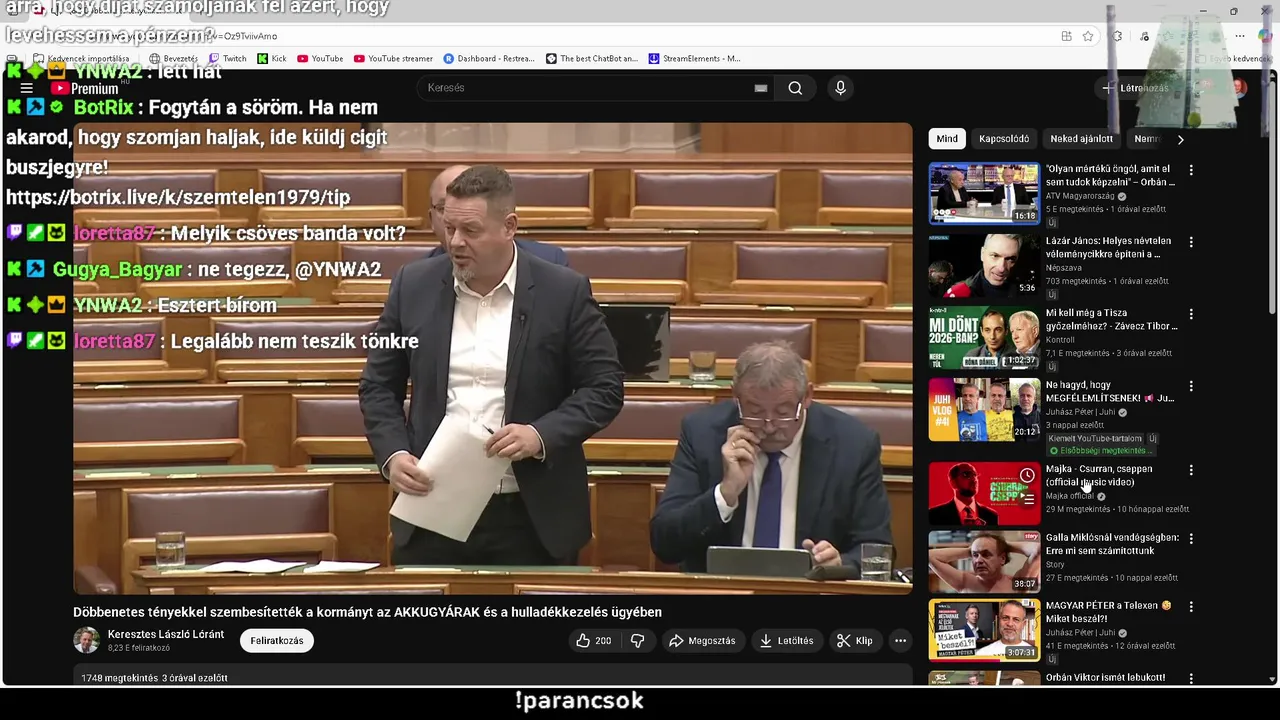This screenshot has width=1280, height=720.
Task: Open the Kick bookmark
Action: [x=272, y=58]
